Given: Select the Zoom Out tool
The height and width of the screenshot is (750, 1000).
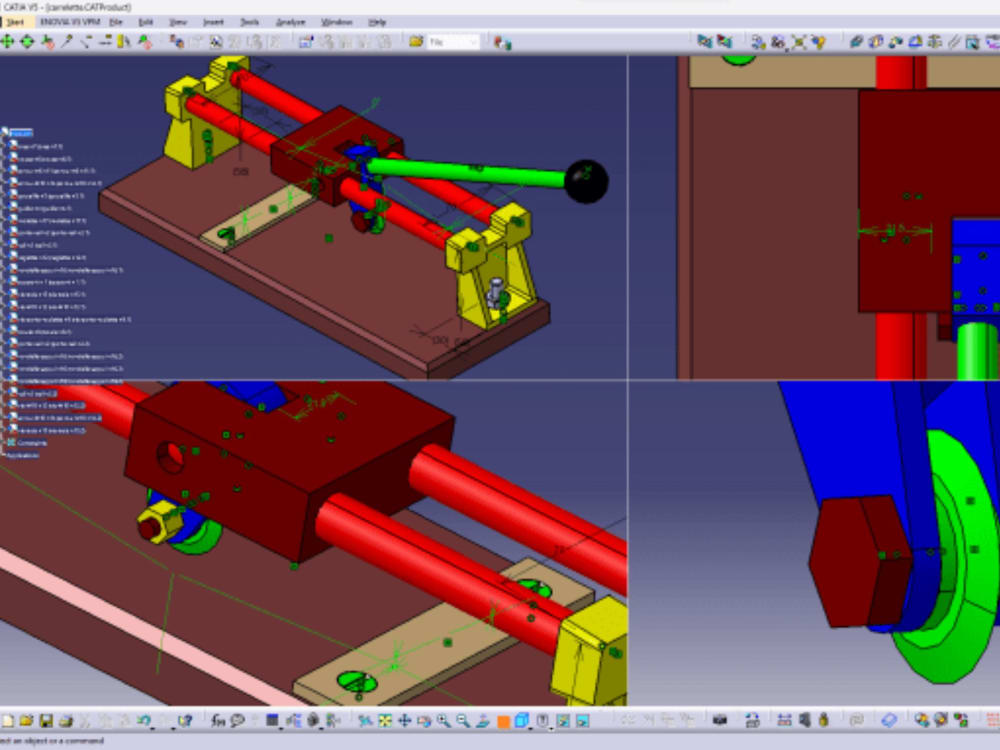Looking at the screenshot, I should (461, 719).
